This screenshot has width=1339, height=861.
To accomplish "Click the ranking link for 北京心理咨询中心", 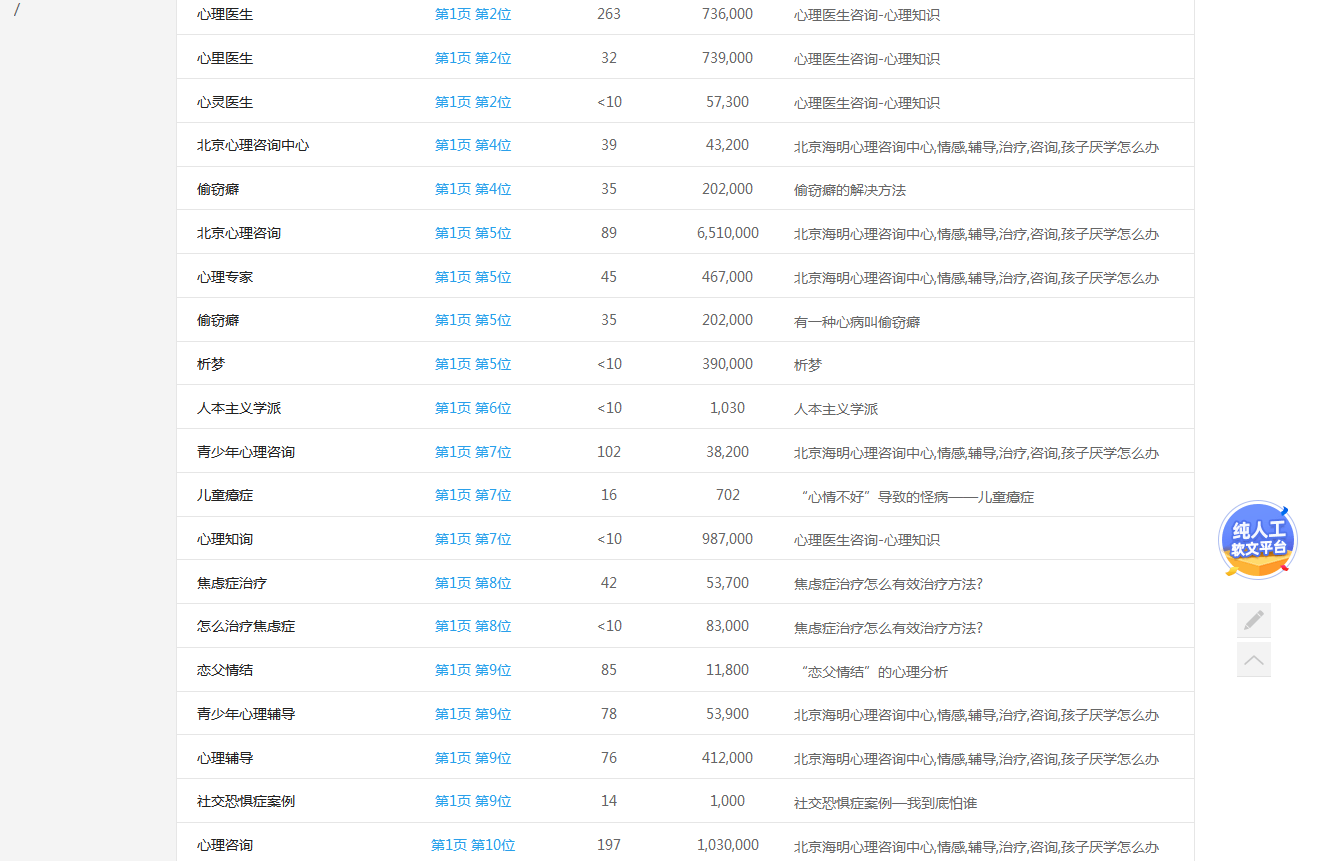I will pyautogui.click(x=472, y=145).
